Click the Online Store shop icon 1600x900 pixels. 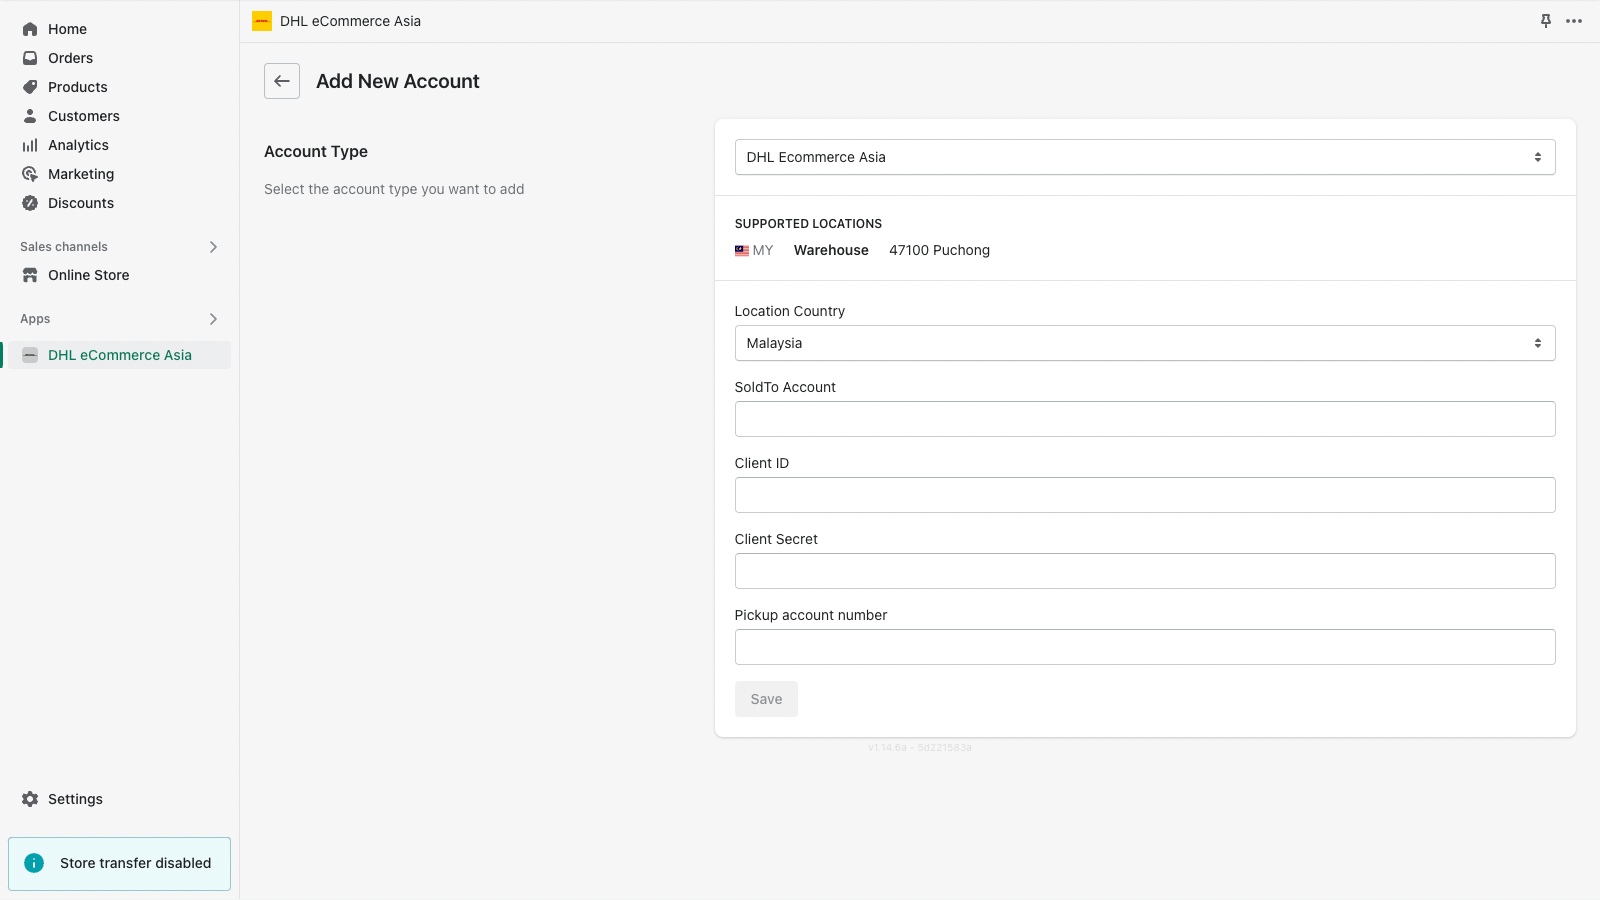(30, 275)
